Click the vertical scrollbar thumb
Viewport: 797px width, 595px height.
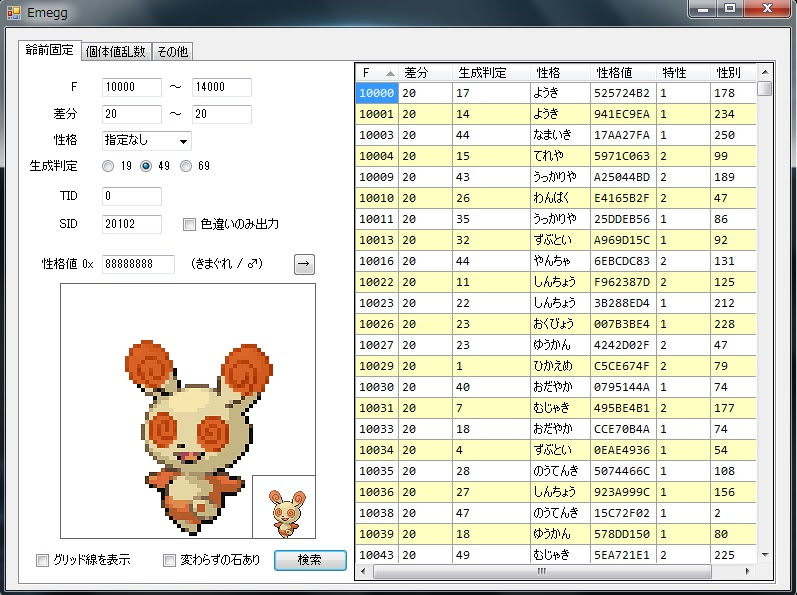pos(765,88)
